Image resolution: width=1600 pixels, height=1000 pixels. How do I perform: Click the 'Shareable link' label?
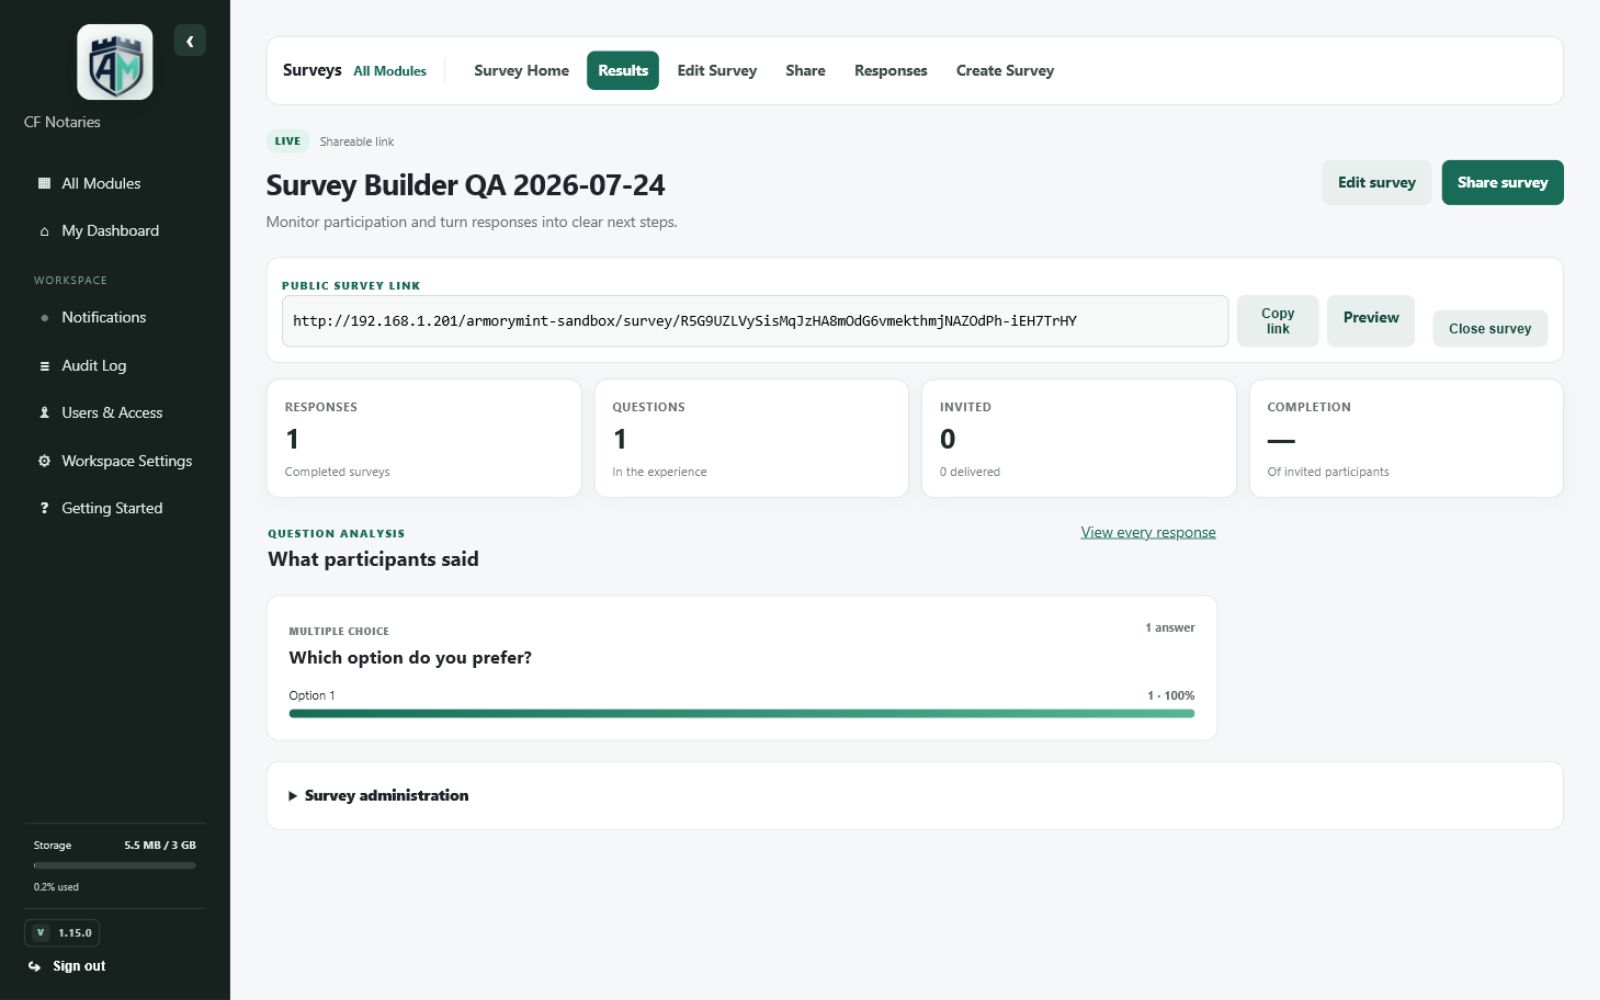(357, 142)
